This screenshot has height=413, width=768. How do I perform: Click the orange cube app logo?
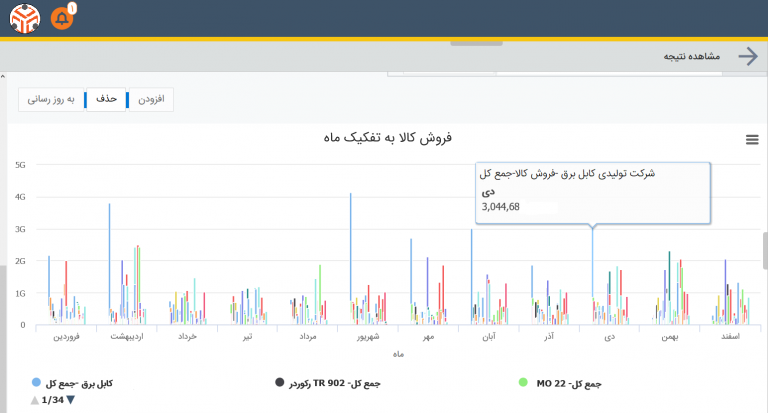[25, 19]
